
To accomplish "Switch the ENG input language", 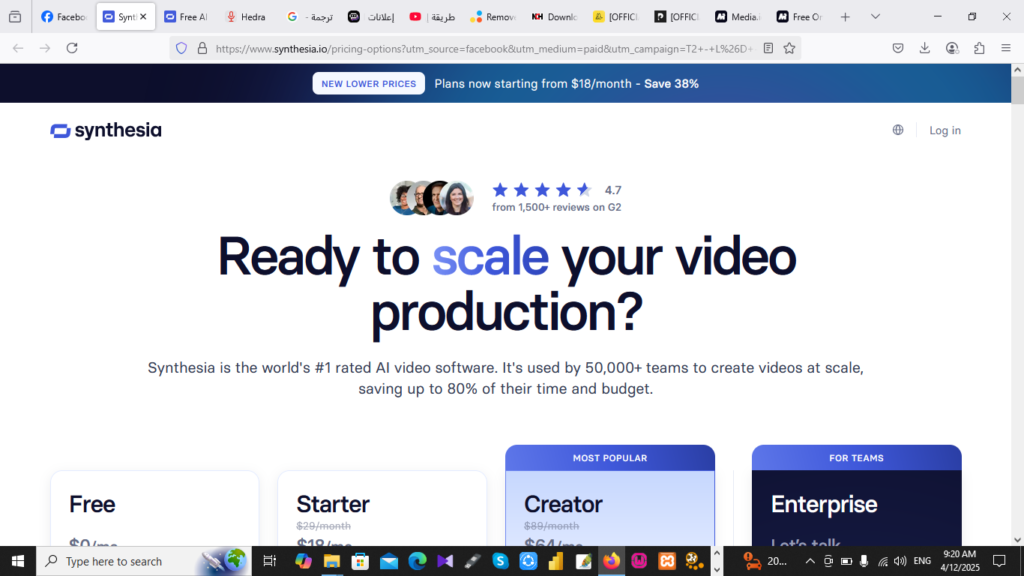I will 922,561.
